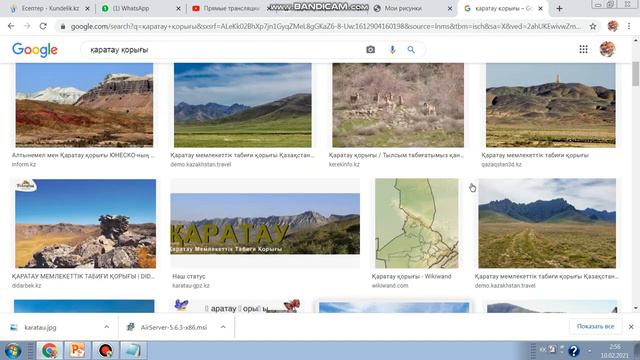This screenshot has height=360, width=640.
Task: Open a new browser tab
Action: point(559,8)
